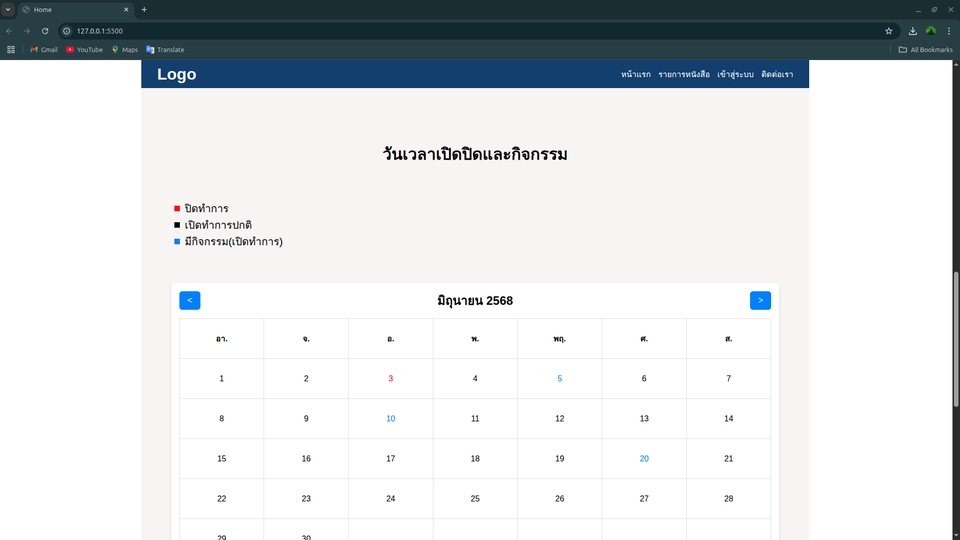The height and width of the screenshot is (540, 960).
Task: Click the page vertical scrollbar thumb
Action: [x=956, y=339]
